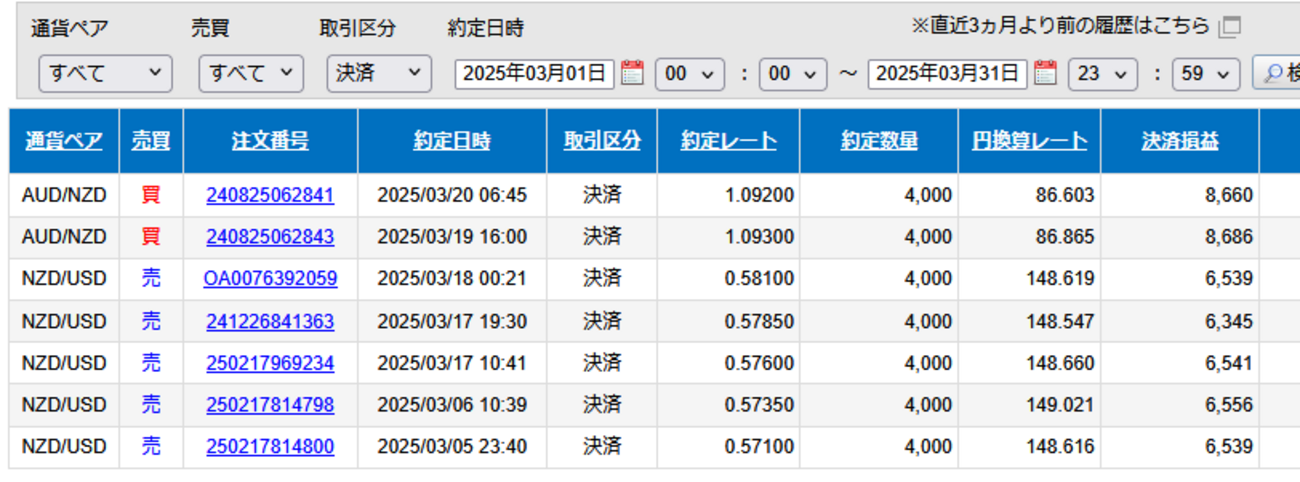This screenshot has width=1300, height=482.
Task: Open order number 241226841363
Action: [270, 321]
